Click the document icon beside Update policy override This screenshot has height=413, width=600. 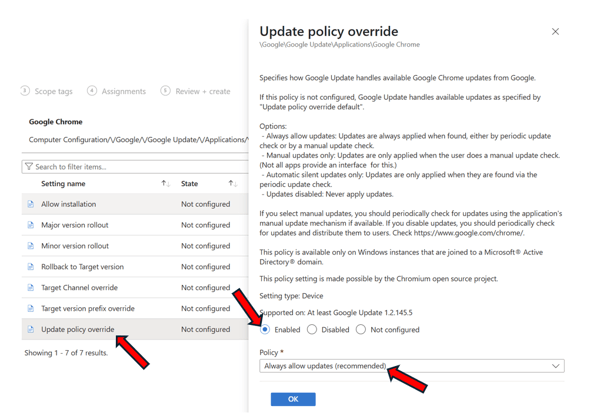[x=31, y=329]
